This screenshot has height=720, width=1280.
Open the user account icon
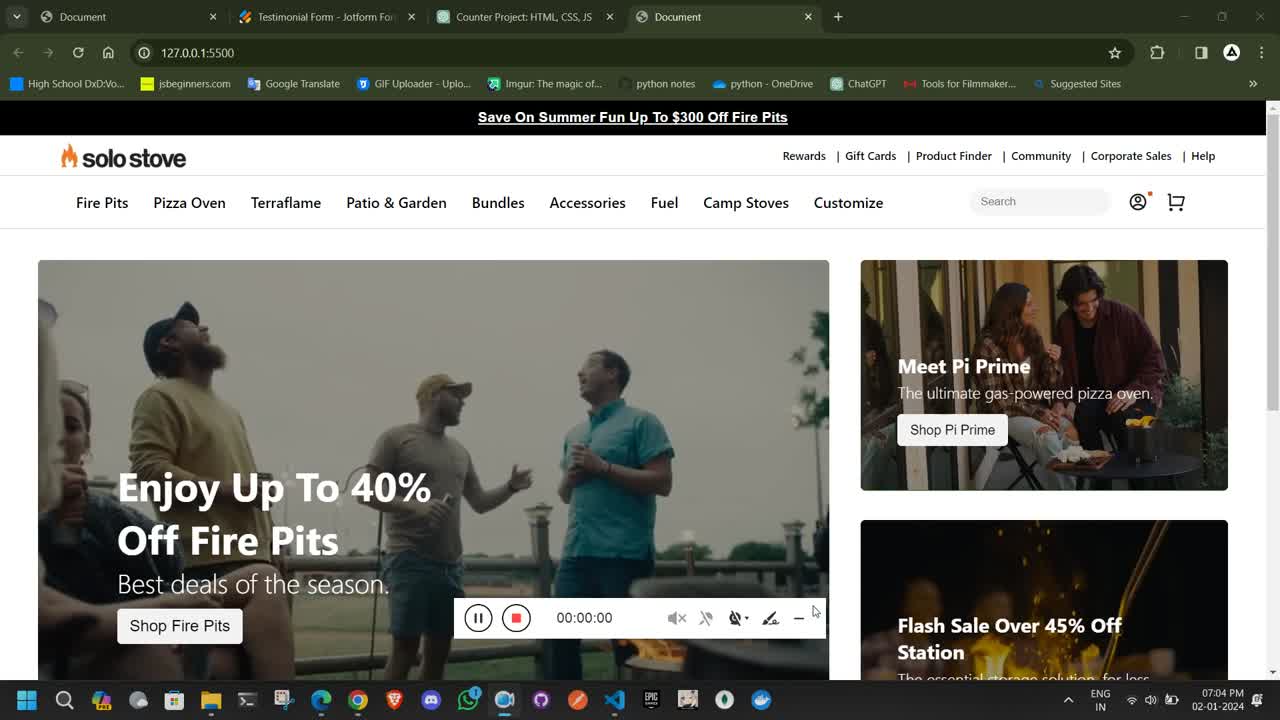pyautogui.click(x=1138, y=202)
